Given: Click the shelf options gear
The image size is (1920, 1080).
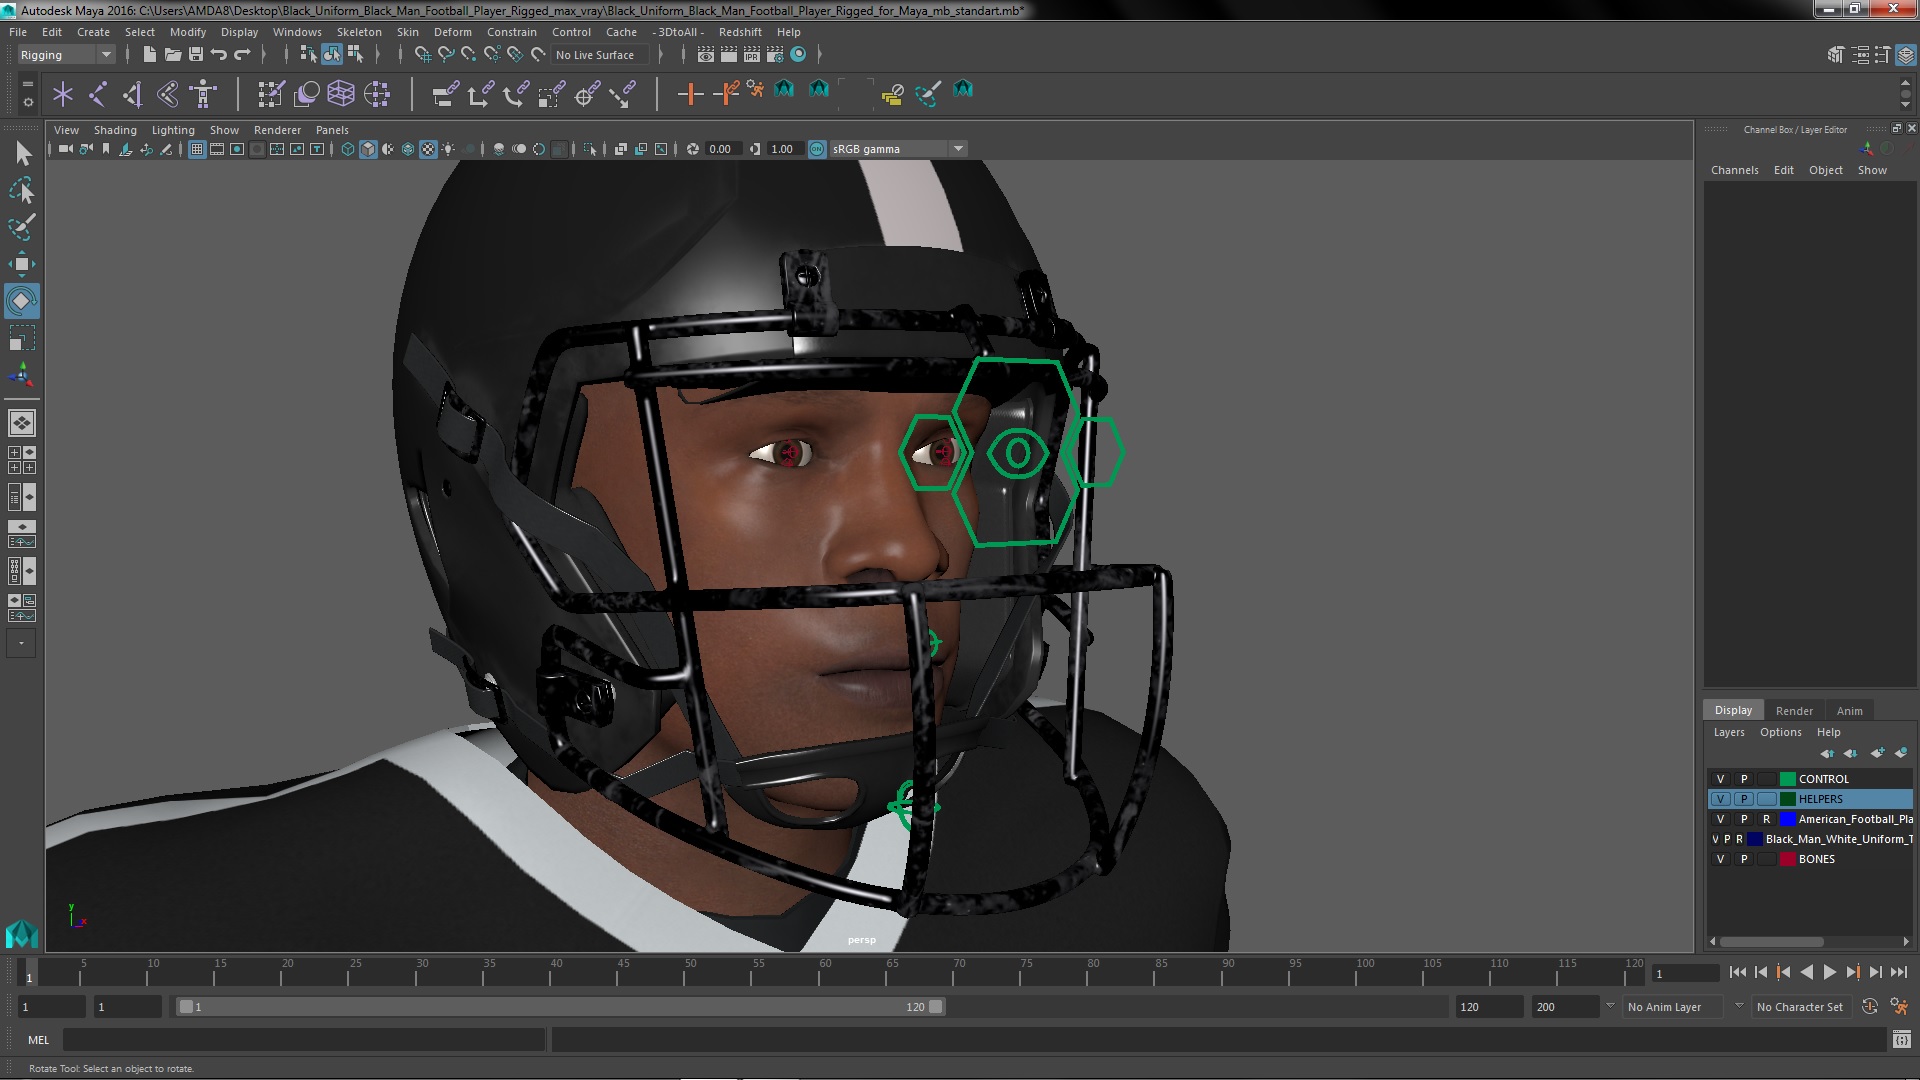Looking at the screenshot, I should coord(27,102).
